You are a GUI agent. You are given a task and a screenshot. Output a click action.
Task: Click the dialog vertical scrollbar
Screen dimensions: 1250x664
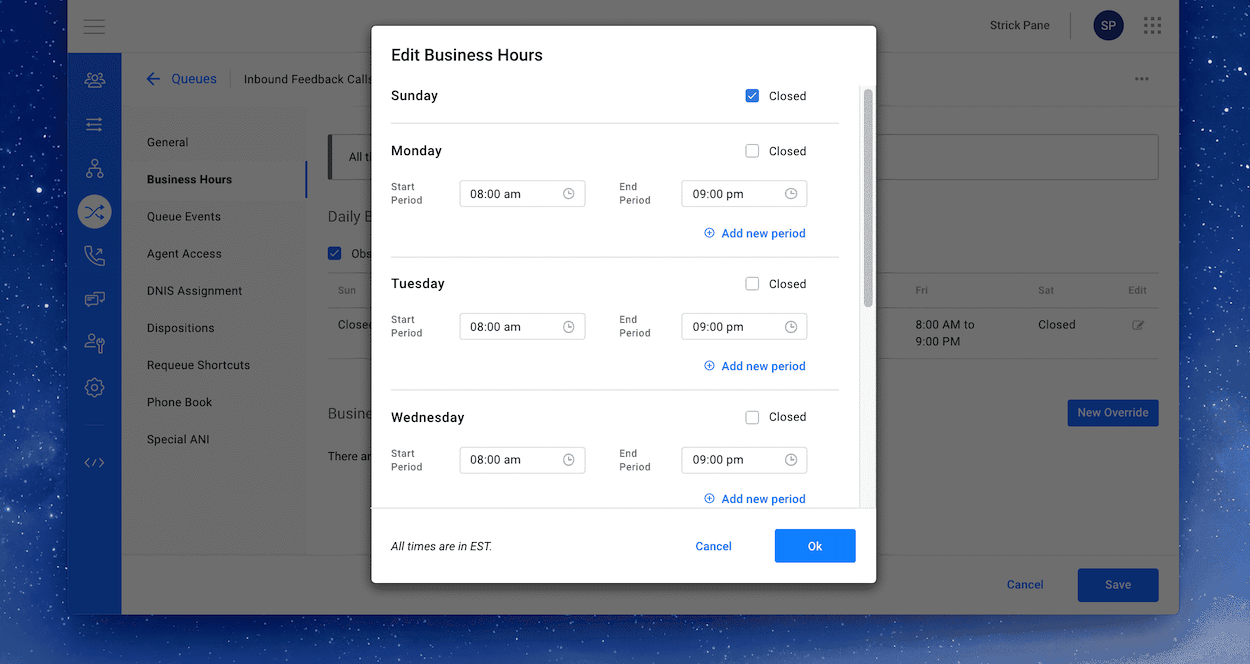point(868,197)
